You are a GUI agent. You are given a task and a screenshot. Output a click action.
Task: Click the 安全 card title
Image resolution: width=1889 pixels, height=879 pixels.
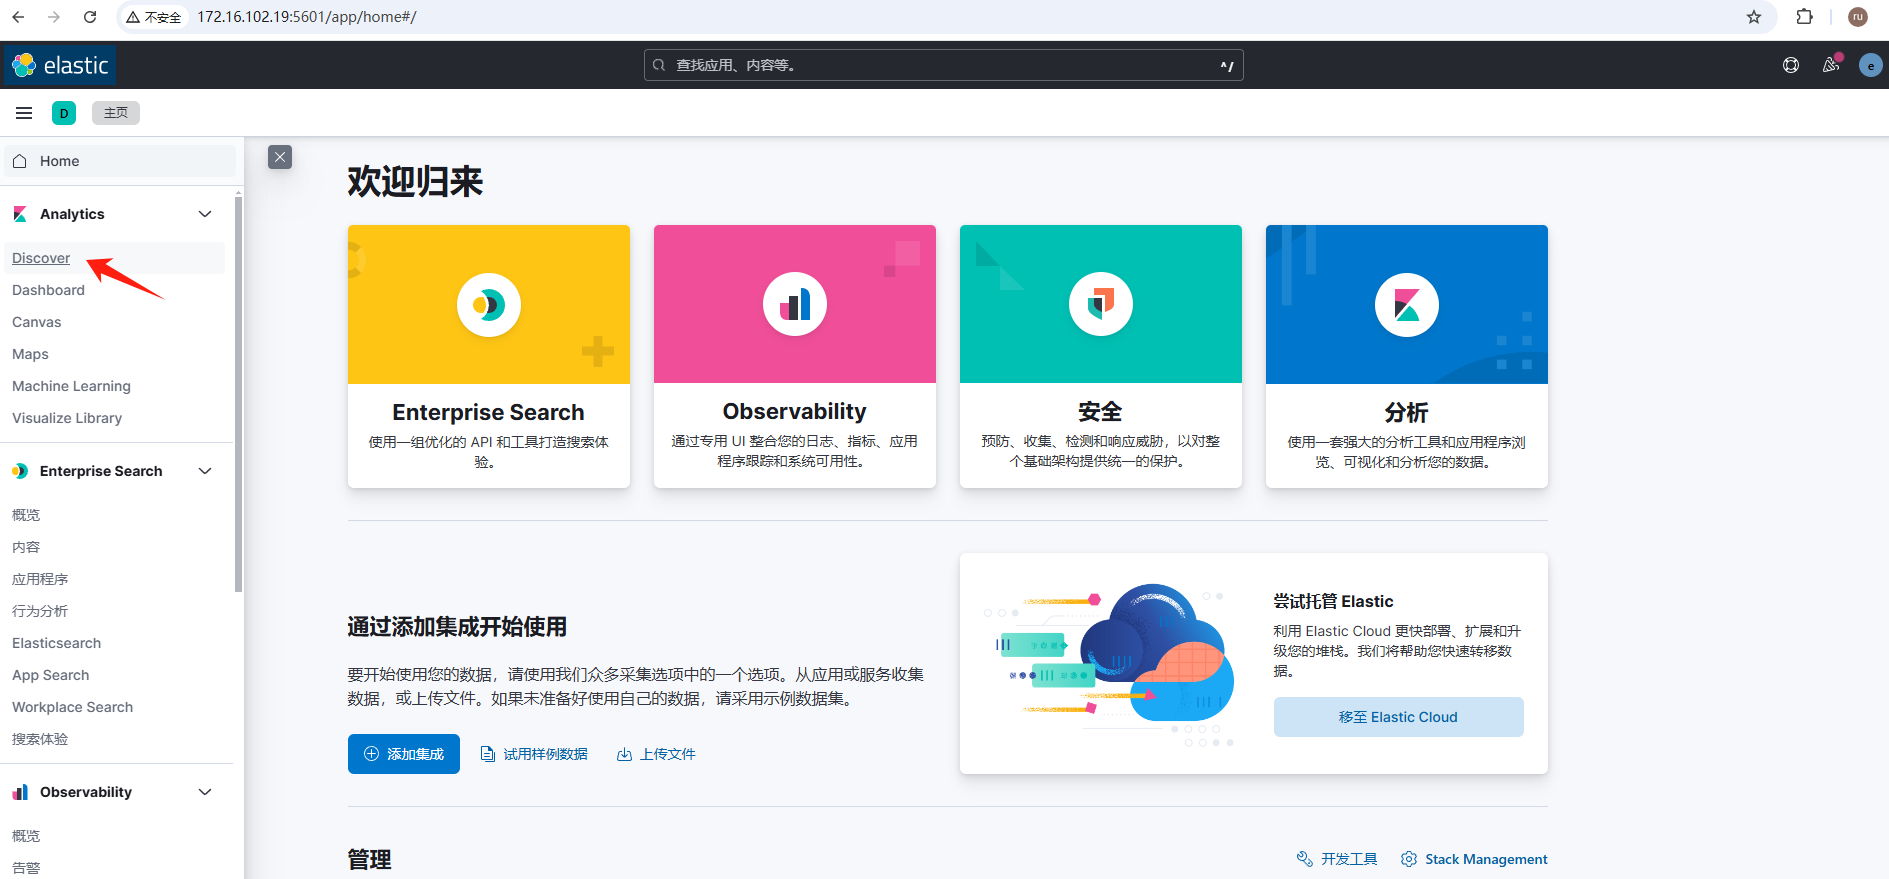1100,411
